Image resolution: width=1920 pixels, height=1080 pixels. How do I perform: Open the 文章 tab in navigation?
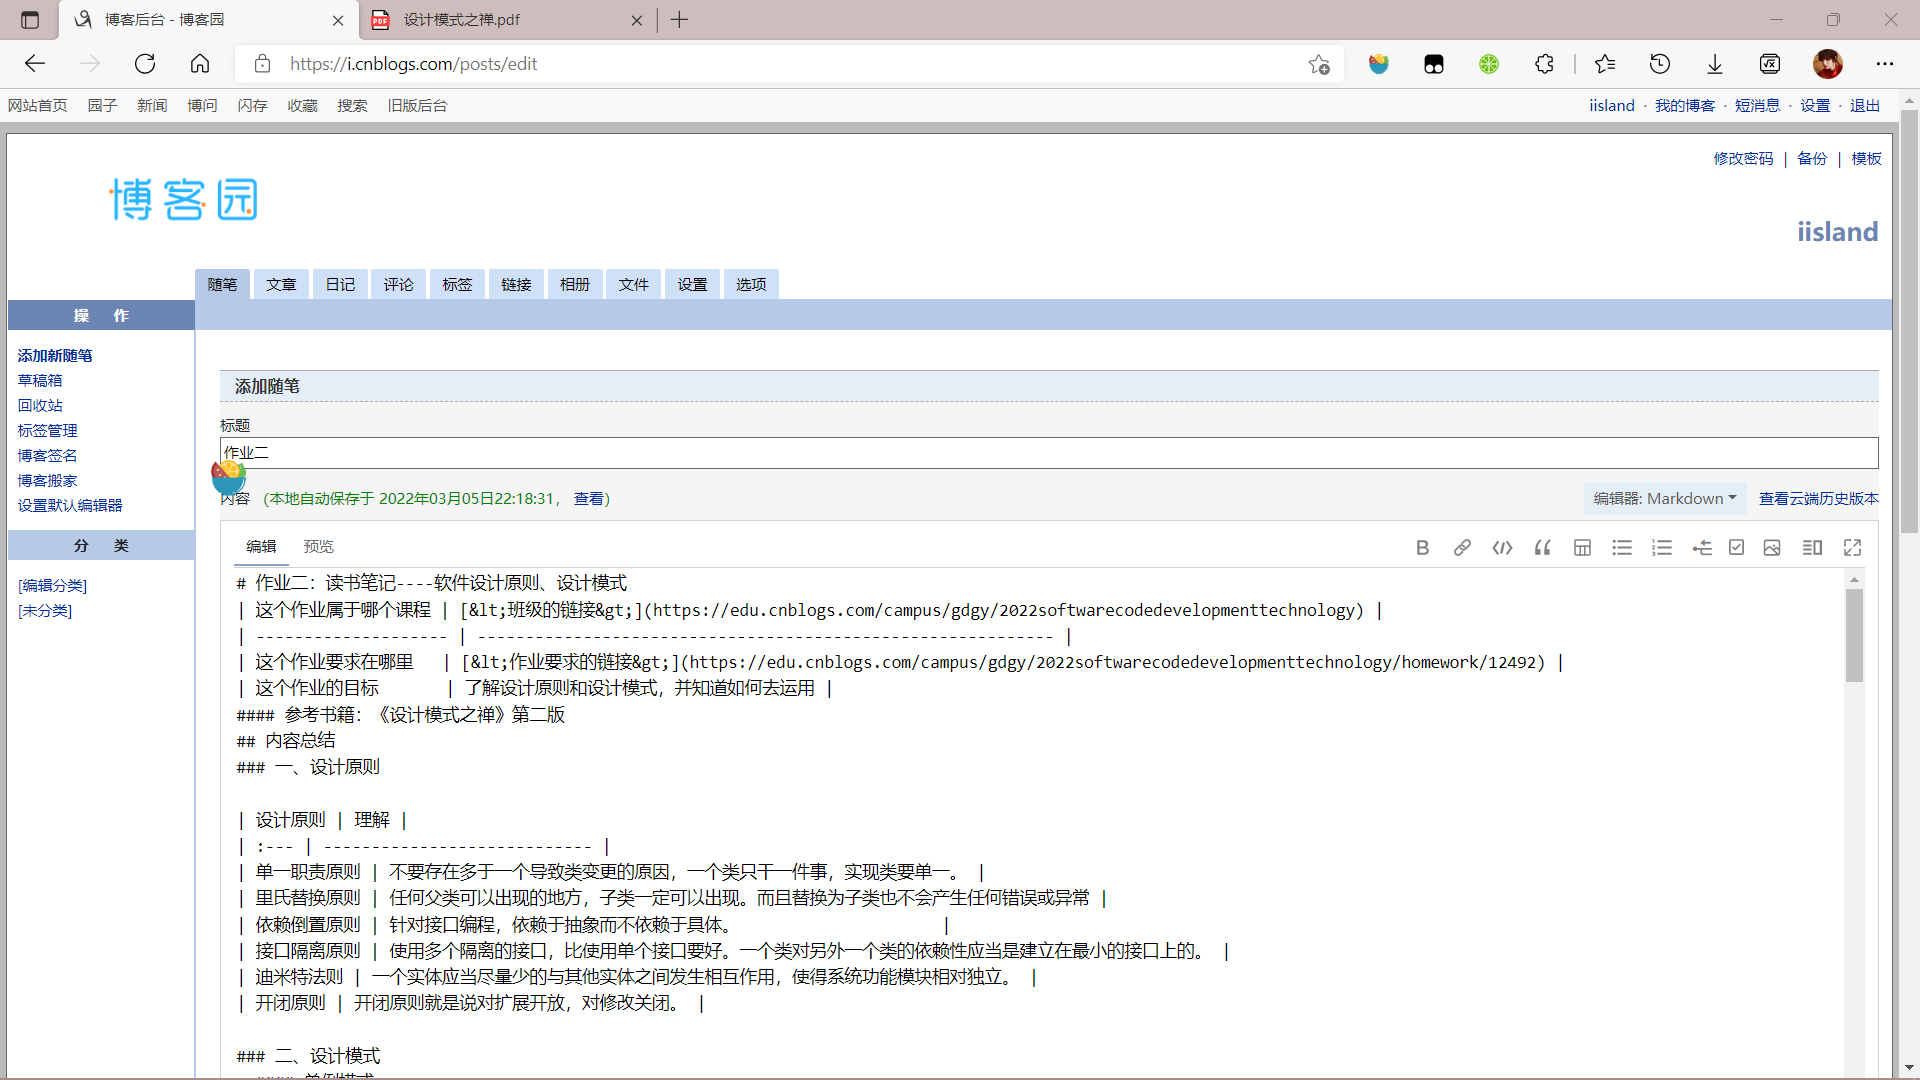[x=281, y=285]
